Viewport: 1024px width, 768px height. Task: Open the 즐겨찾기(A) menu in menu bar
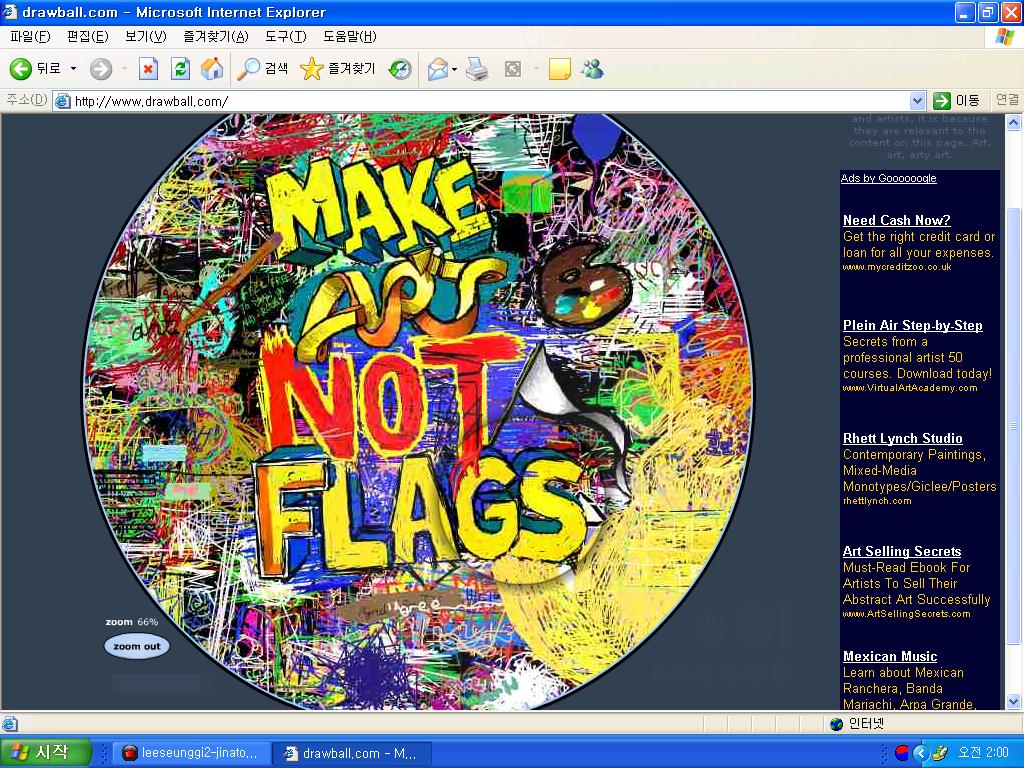click(x=215, y=37)
